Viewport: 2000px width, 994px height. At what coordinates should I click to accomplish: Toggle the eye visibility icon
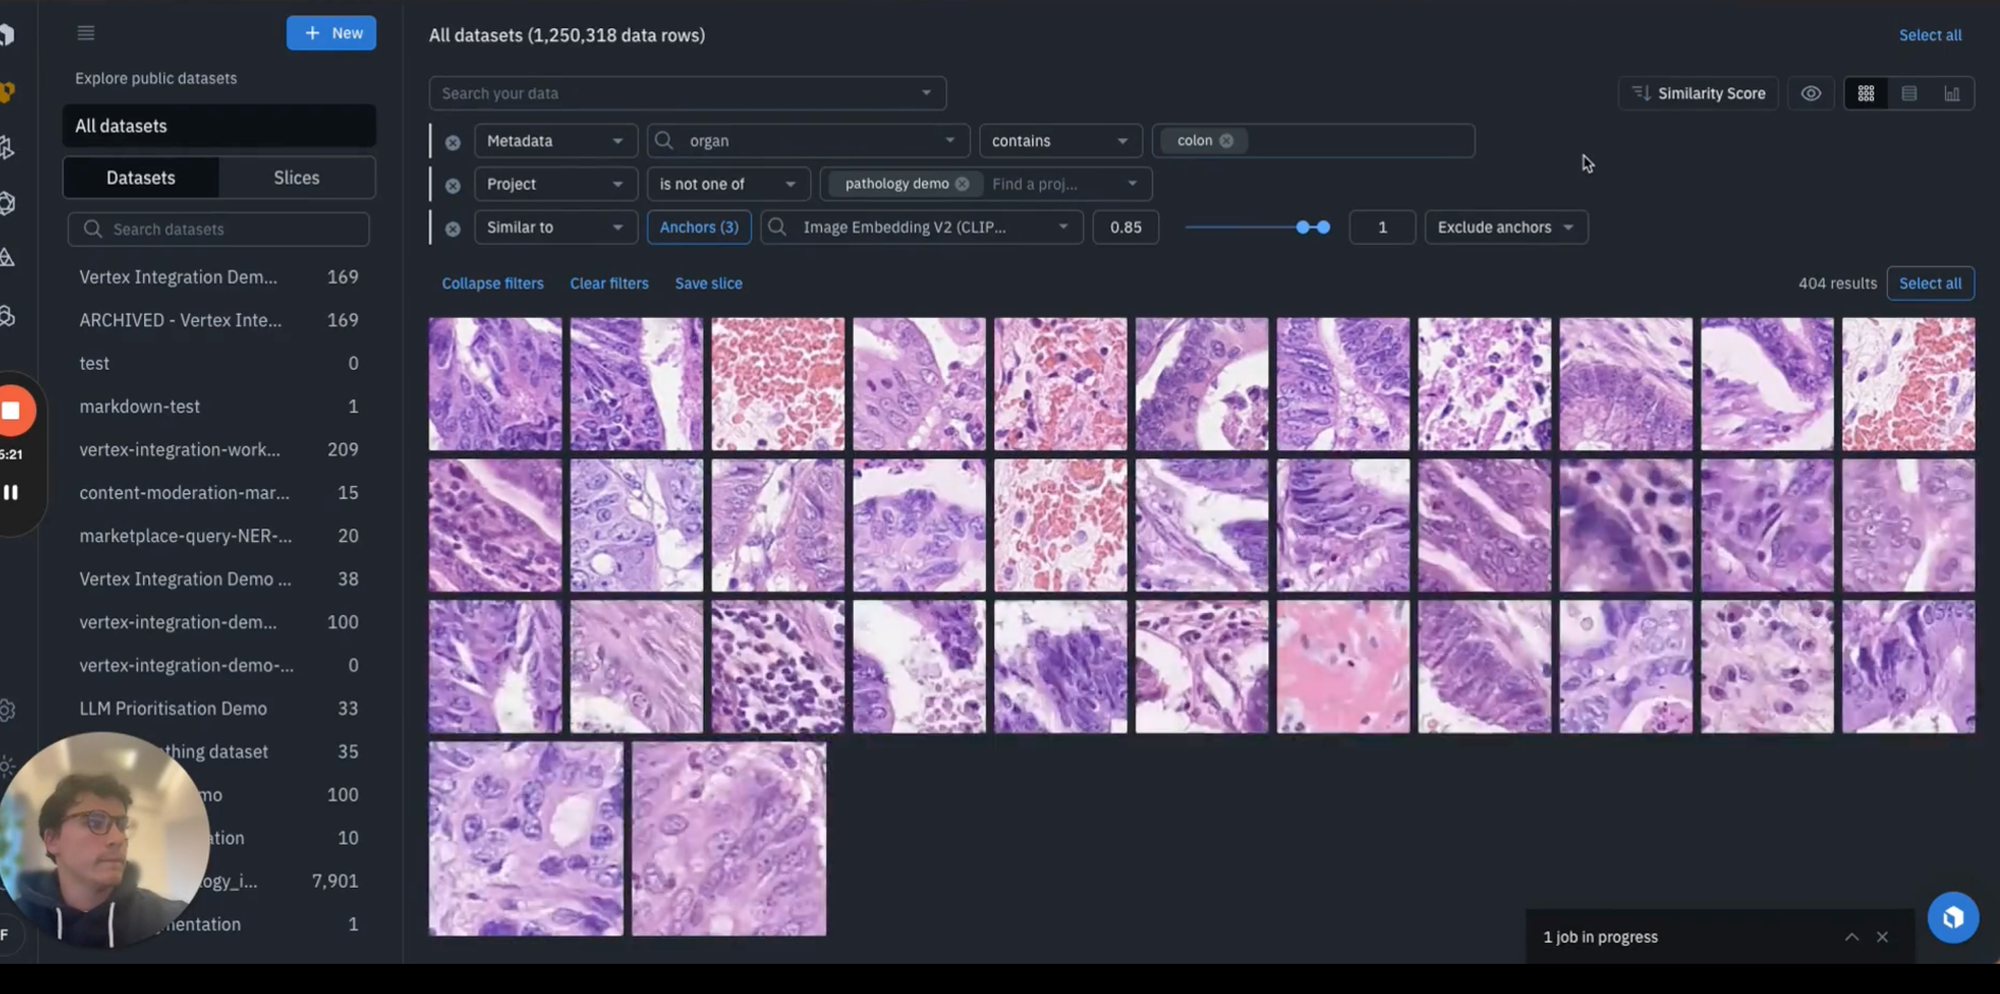click(x=1811, y=93)
